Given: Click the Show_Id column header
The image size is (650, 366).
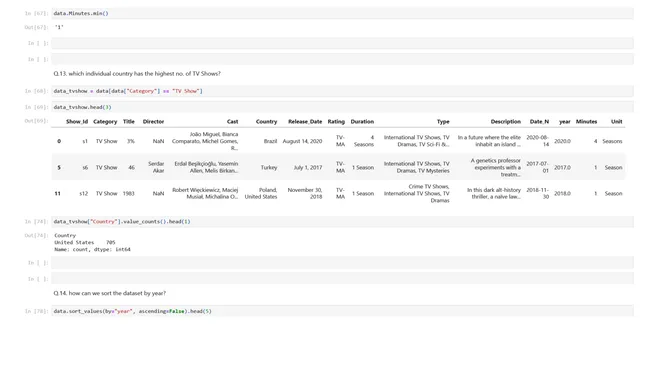Looking at the screenshot, I should 77,121.
